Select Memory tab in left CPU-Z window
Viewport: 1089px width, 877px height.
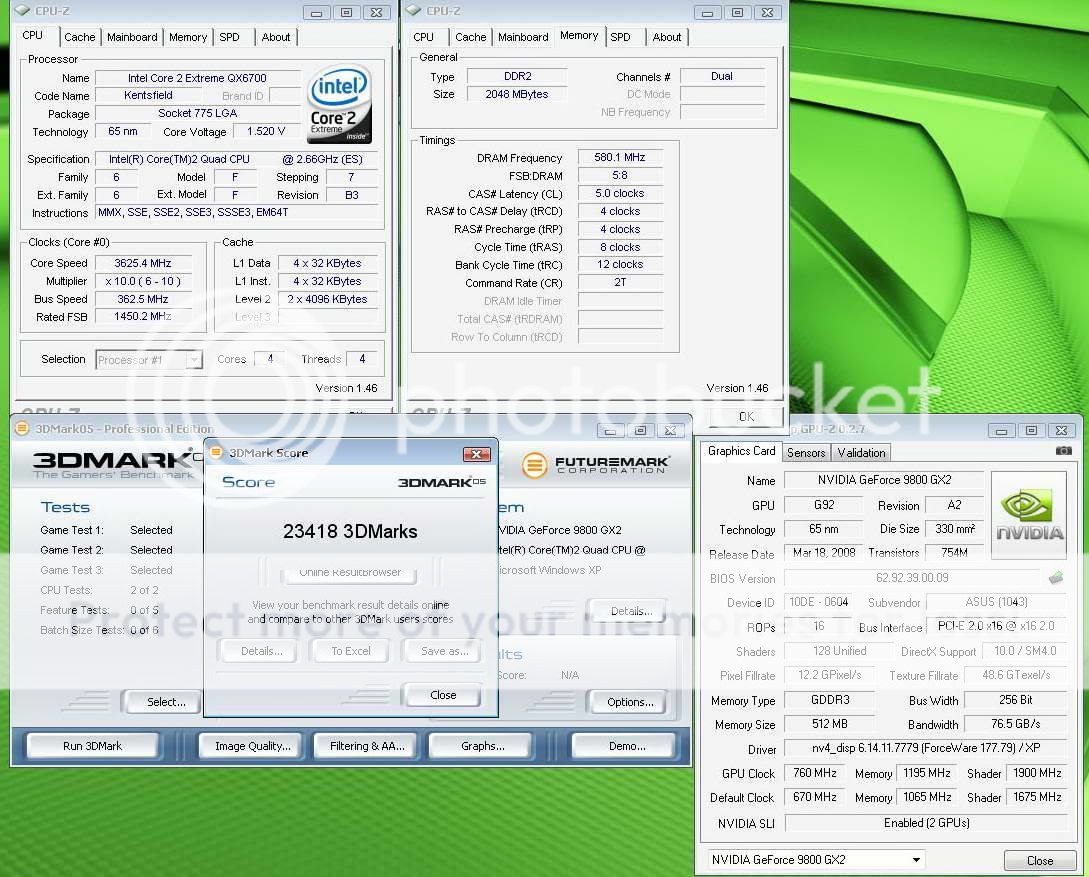[188, 37]
